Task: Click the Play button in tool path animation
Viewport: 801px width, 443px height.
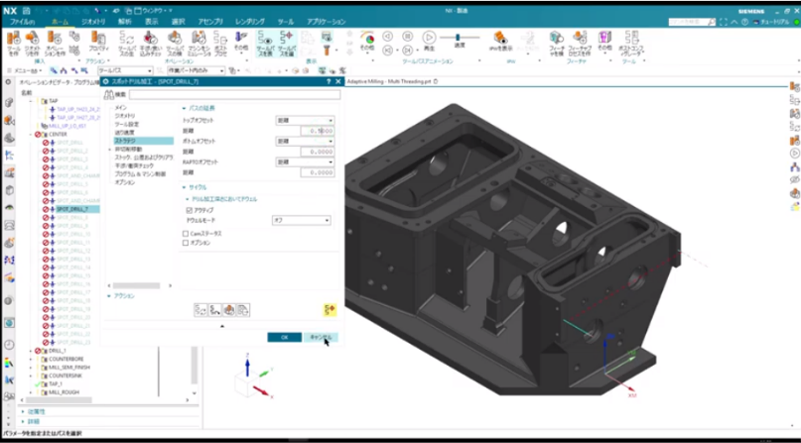Action: tap(429, 37)
